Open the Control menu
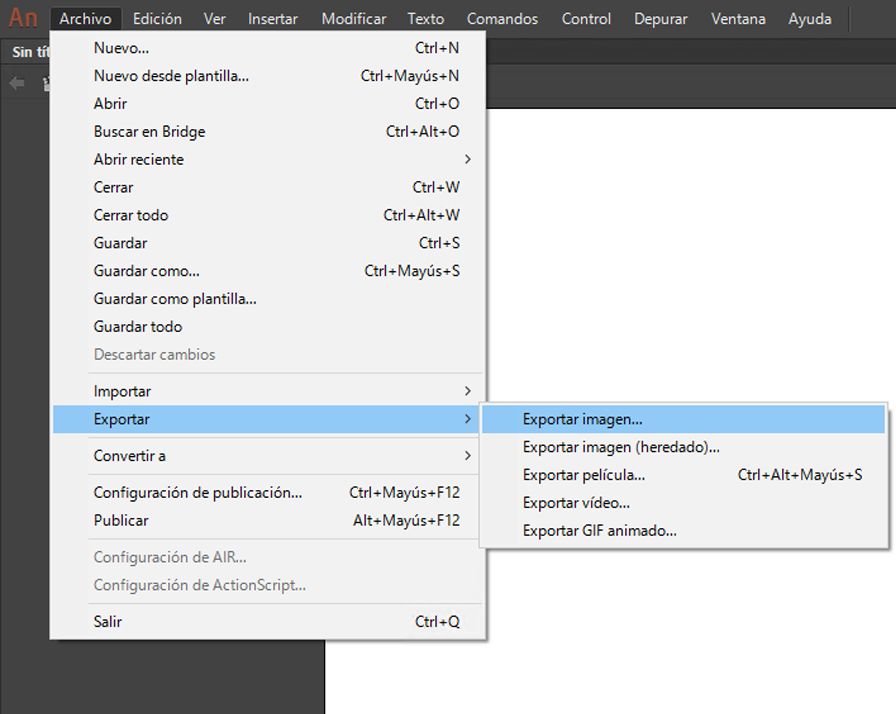 (586, 19)
